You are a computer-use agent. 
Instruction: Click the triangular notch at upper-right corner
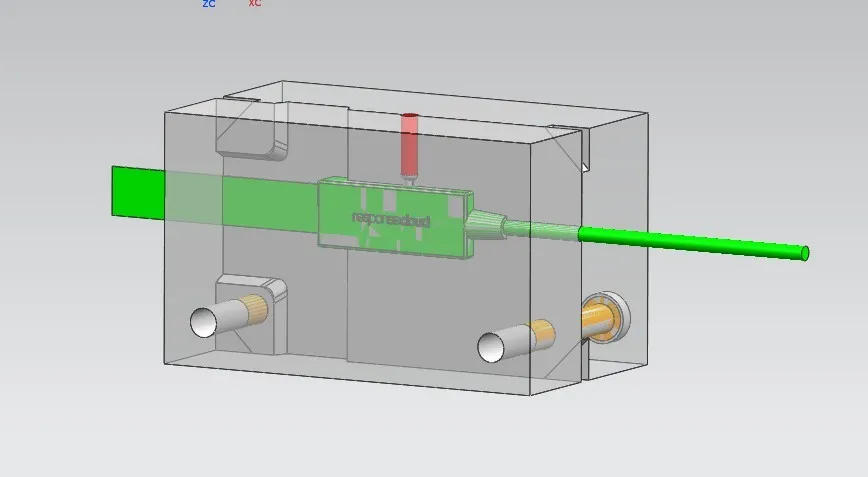coord(571,150)
